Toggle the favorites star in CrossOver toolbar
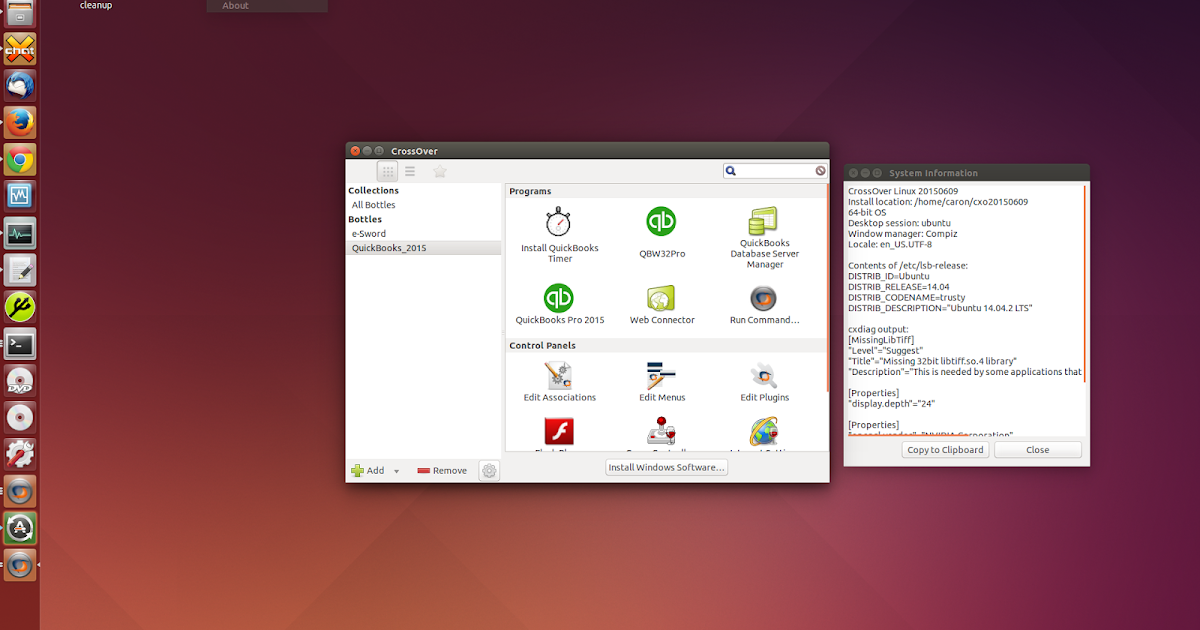The height and width of the screenshot is (630, 1200). pyautogui.click(x=439, y=171)
